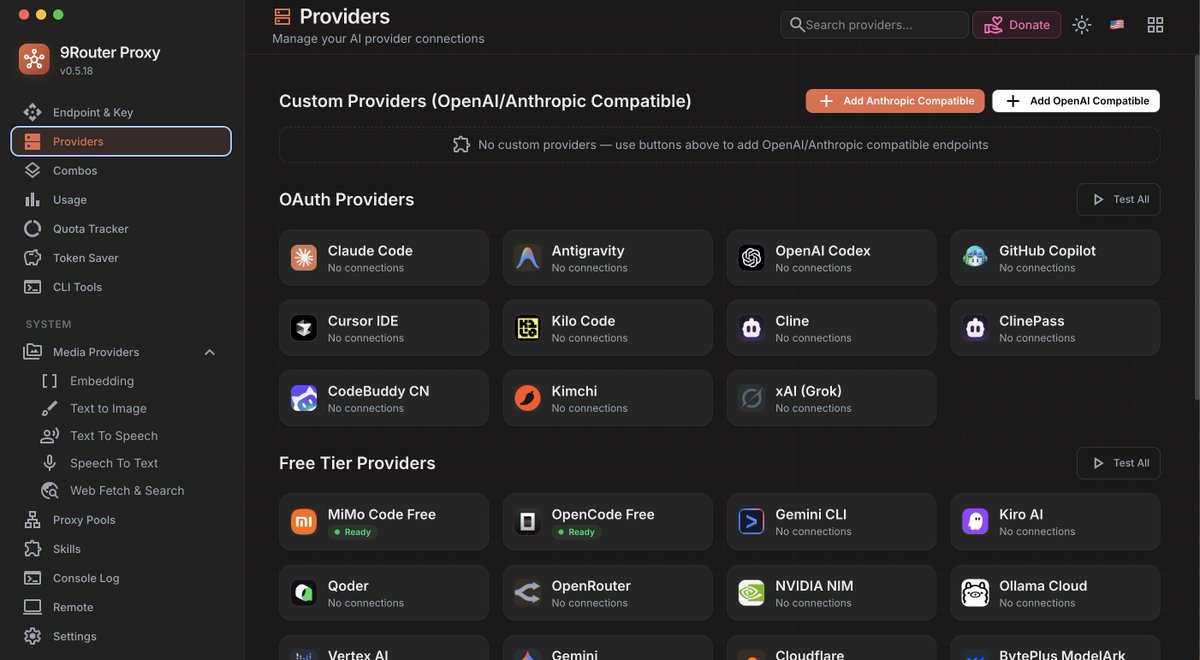
Task: Select Providers in the sidebar
Action: pos(121,141)
